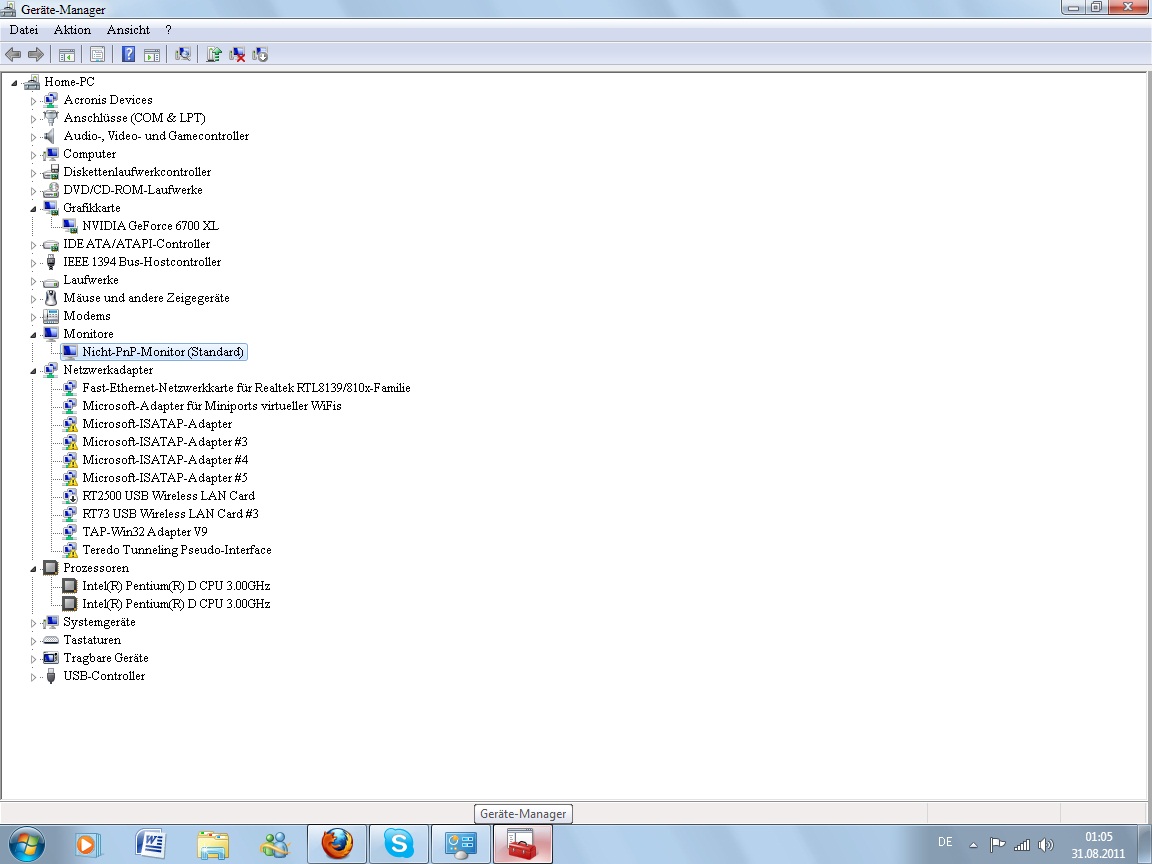1152x864 pixels.
Task: Click the DE language indicator
Action: (945, 842)
